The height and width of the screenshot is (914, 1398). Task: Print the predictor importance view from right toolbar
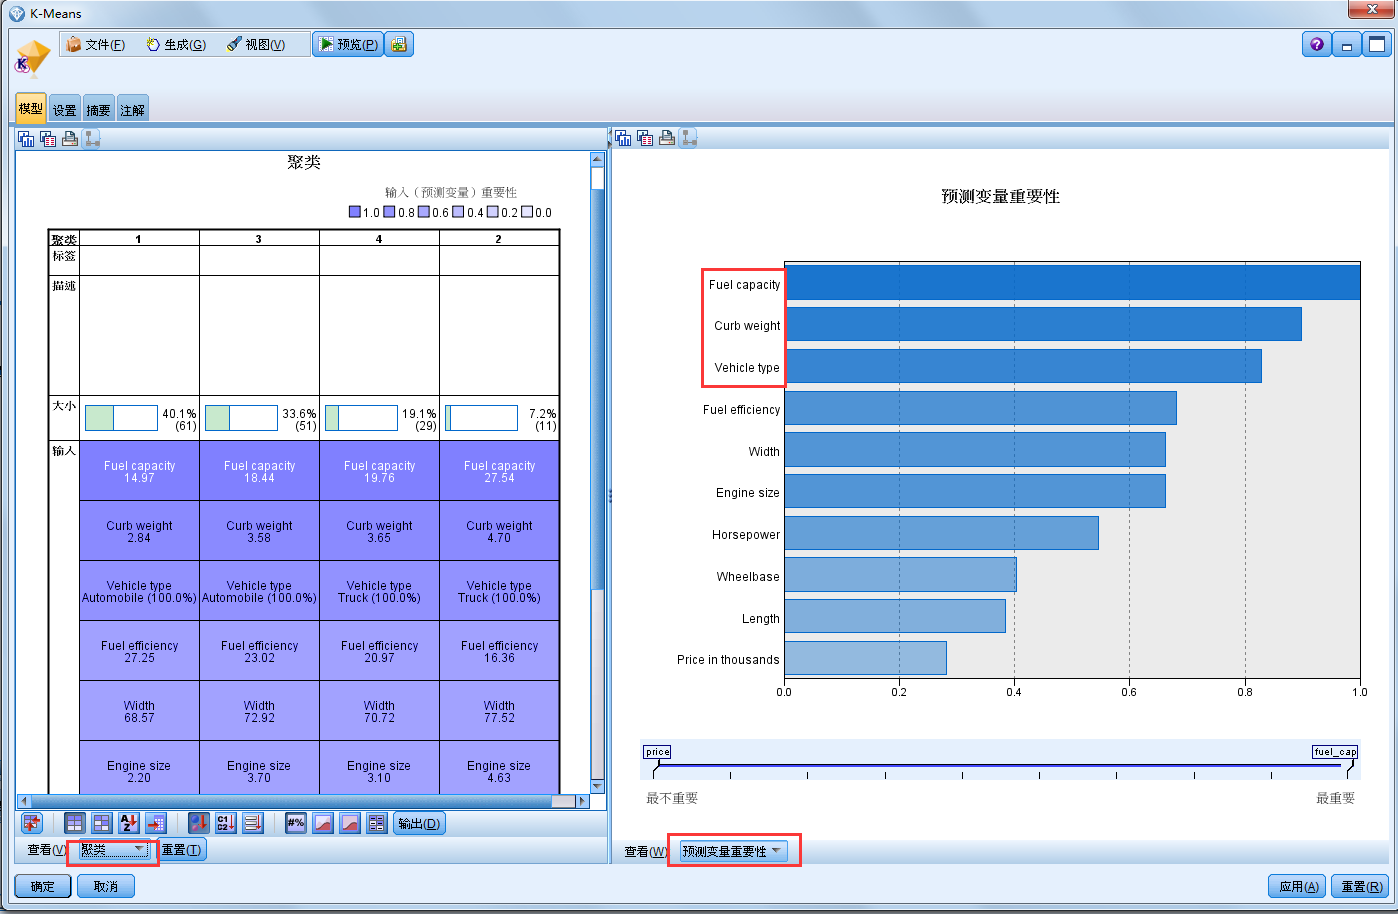point(667,138)
